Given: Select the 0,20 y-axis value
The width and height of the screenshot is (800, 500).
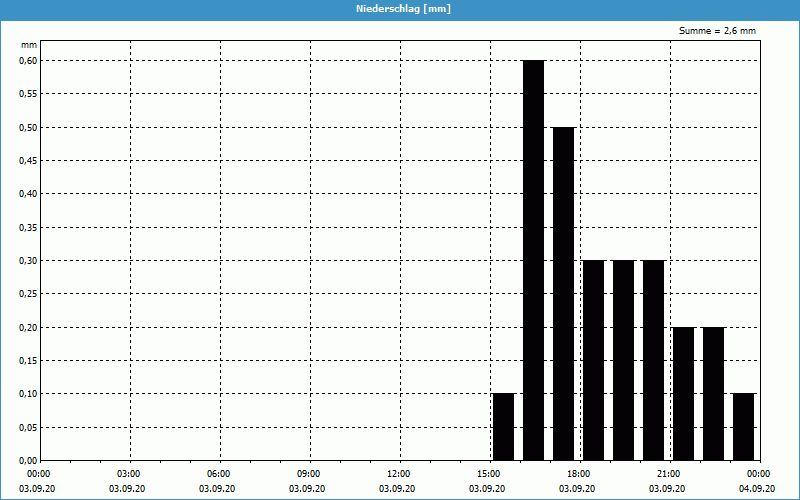Looking at the screenshot, I should tap(28, 328).
